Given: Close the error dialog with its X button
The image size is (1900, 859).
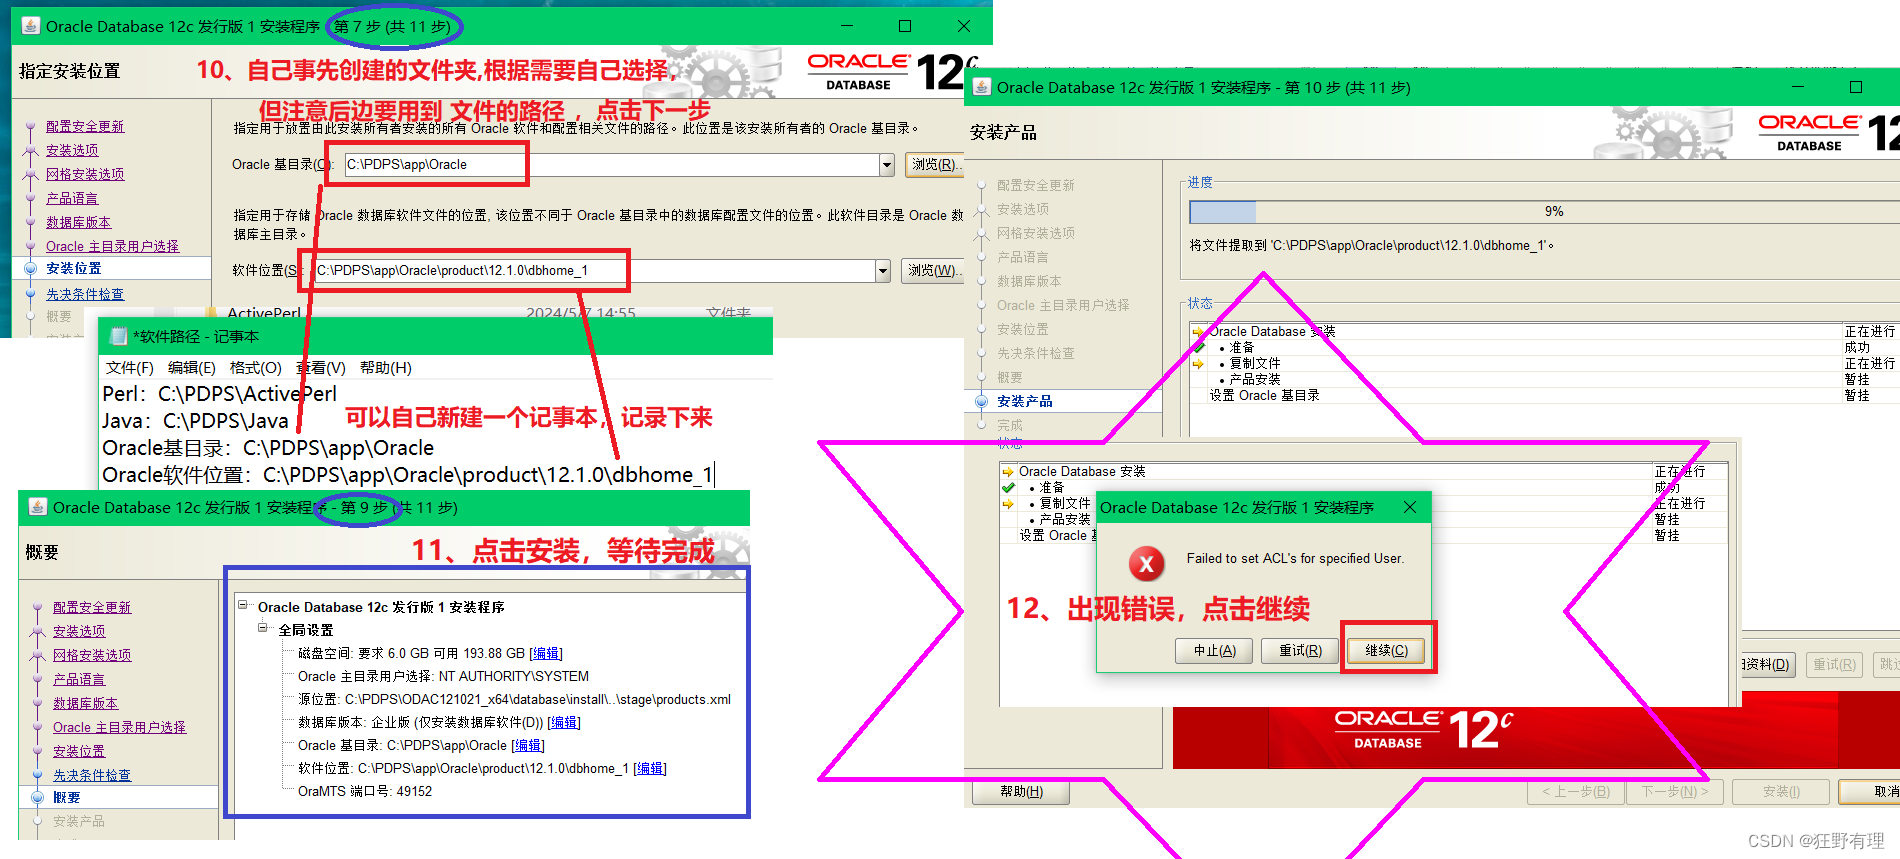Looking at the screenshot, I should click(1410, 507).
